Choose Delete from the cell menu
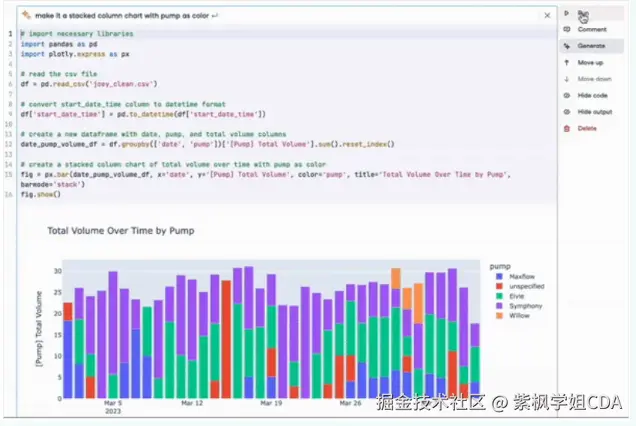 587,129
